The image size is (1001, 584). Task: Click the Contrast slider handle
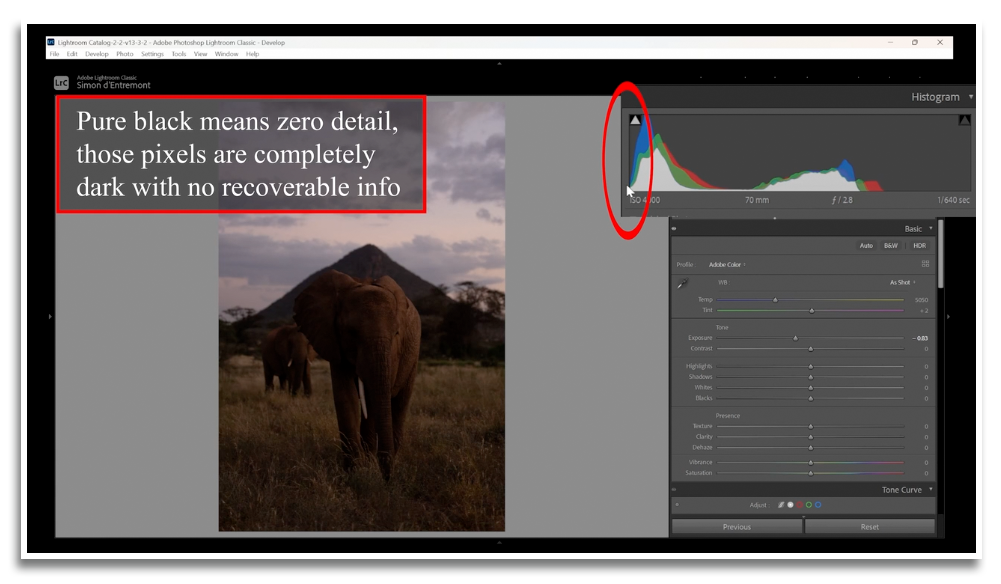pyautogui.click(x=811, y=349)
